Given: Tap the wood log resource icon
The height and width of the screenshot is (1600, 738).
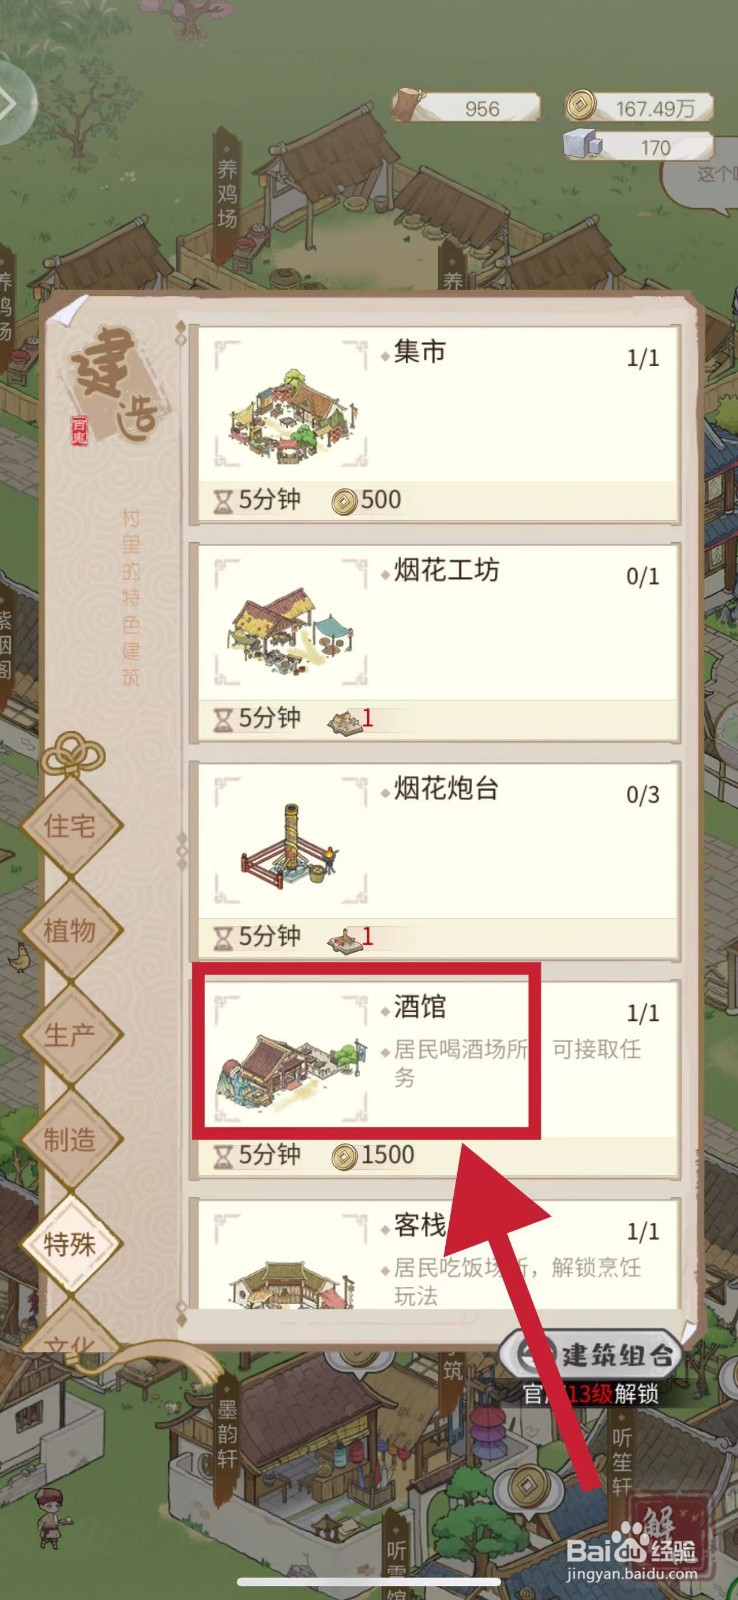Looking at the screenshot, I should coord(408,105).
